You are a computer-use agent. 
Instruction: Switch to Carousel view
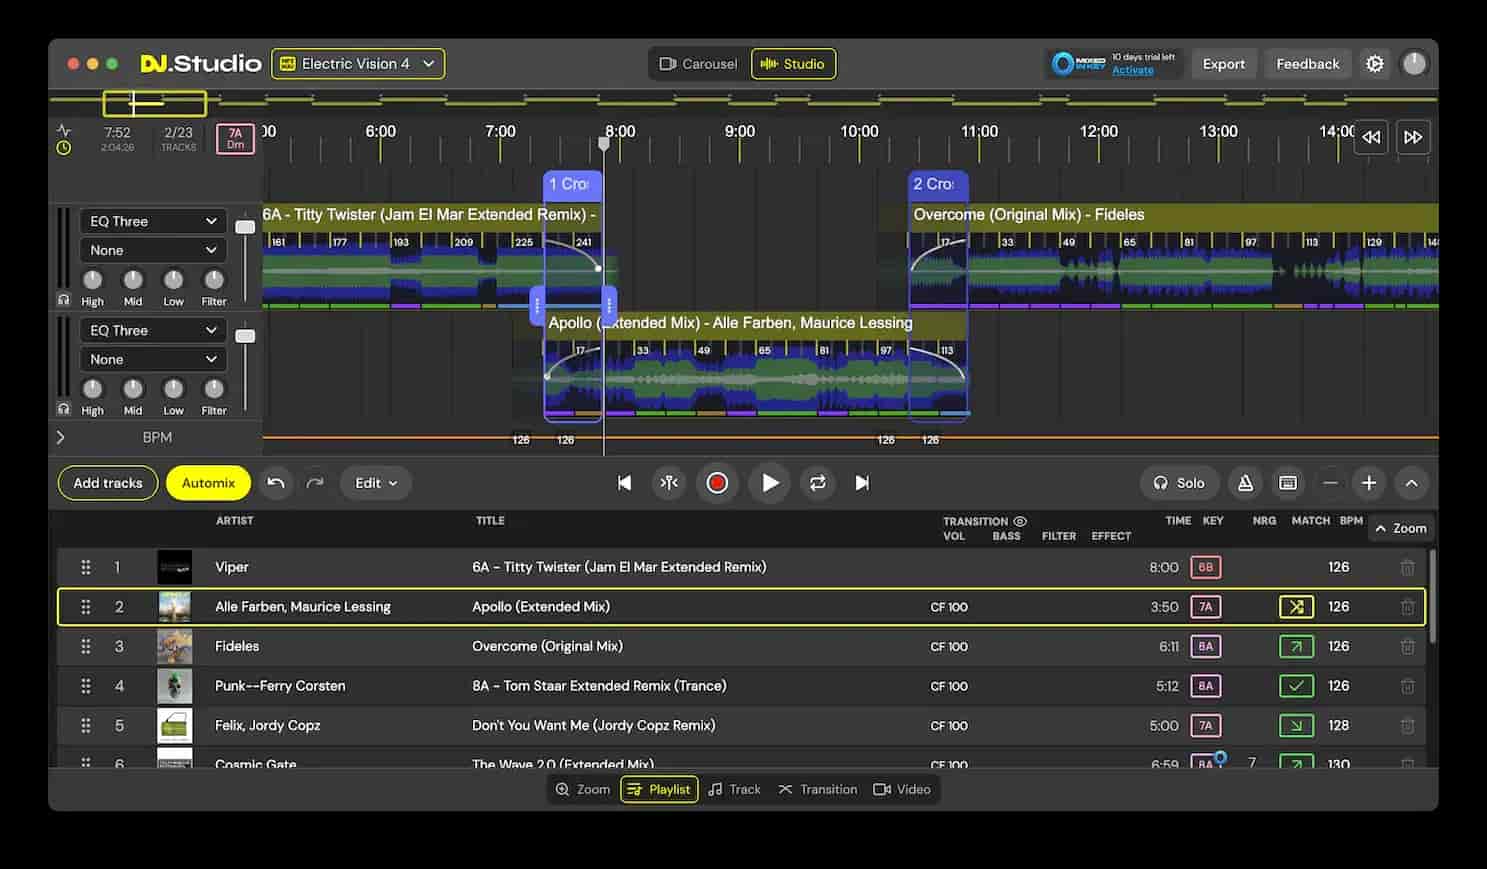pos(697,63)
